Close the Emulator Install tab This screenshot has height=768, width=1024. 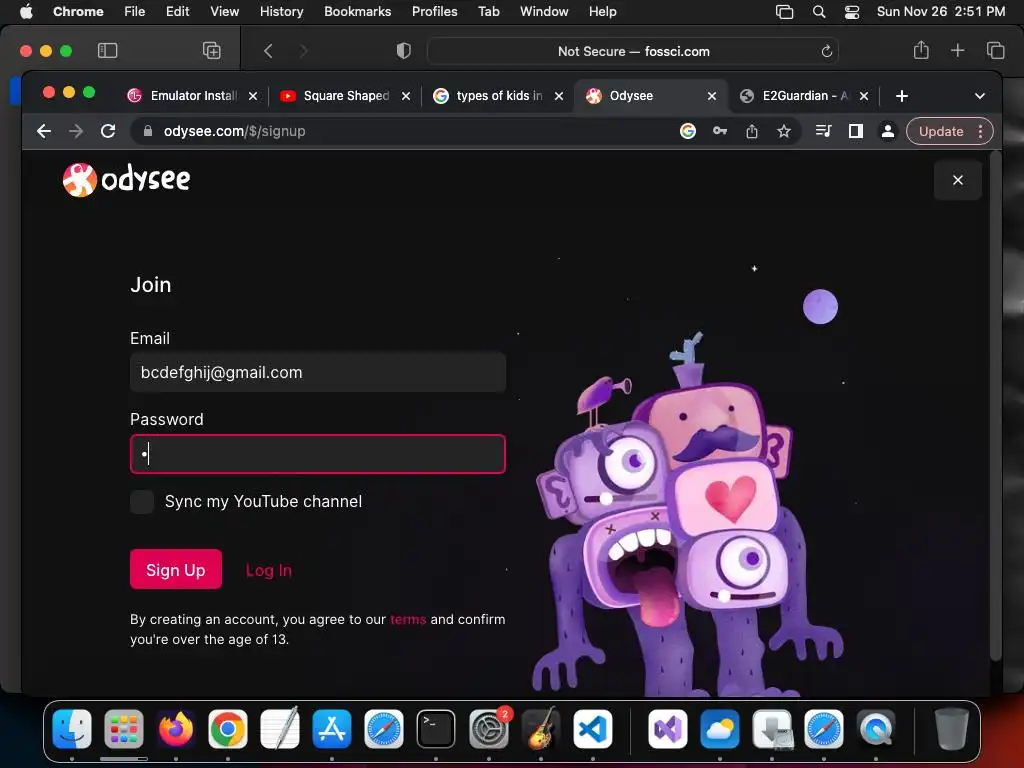(253, 96)
